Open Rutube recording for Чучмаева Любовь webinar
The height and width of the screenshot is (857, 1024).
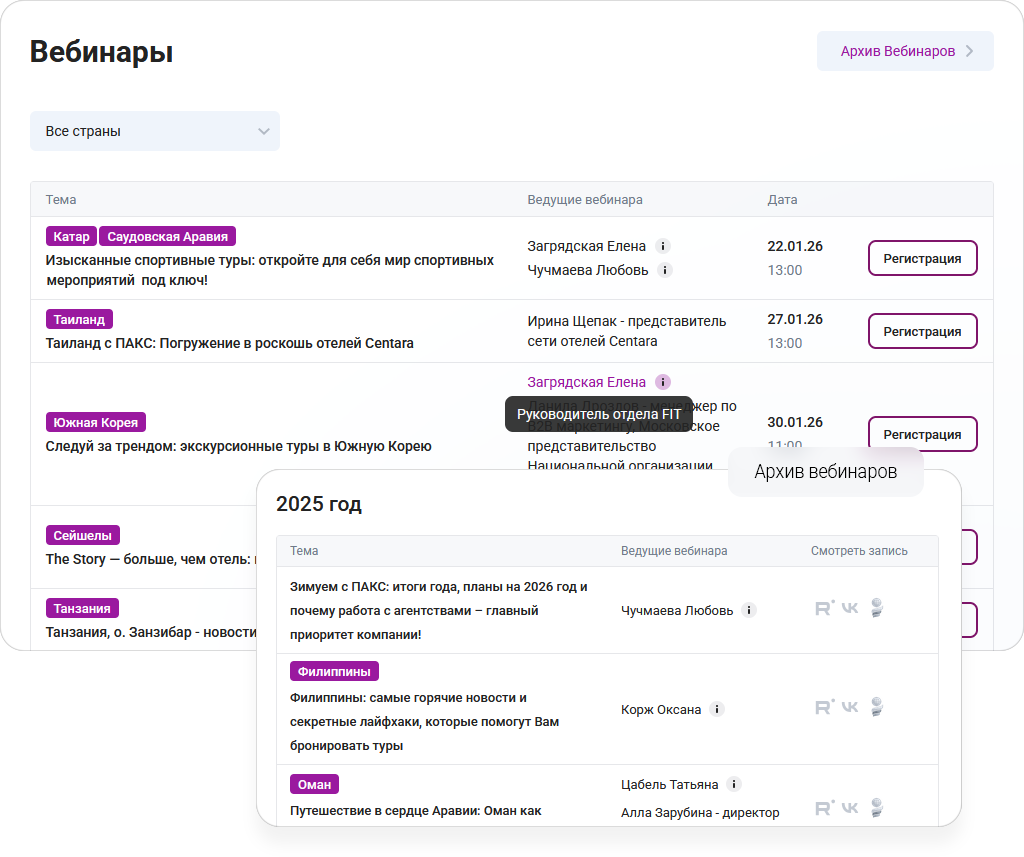(825, 608)
